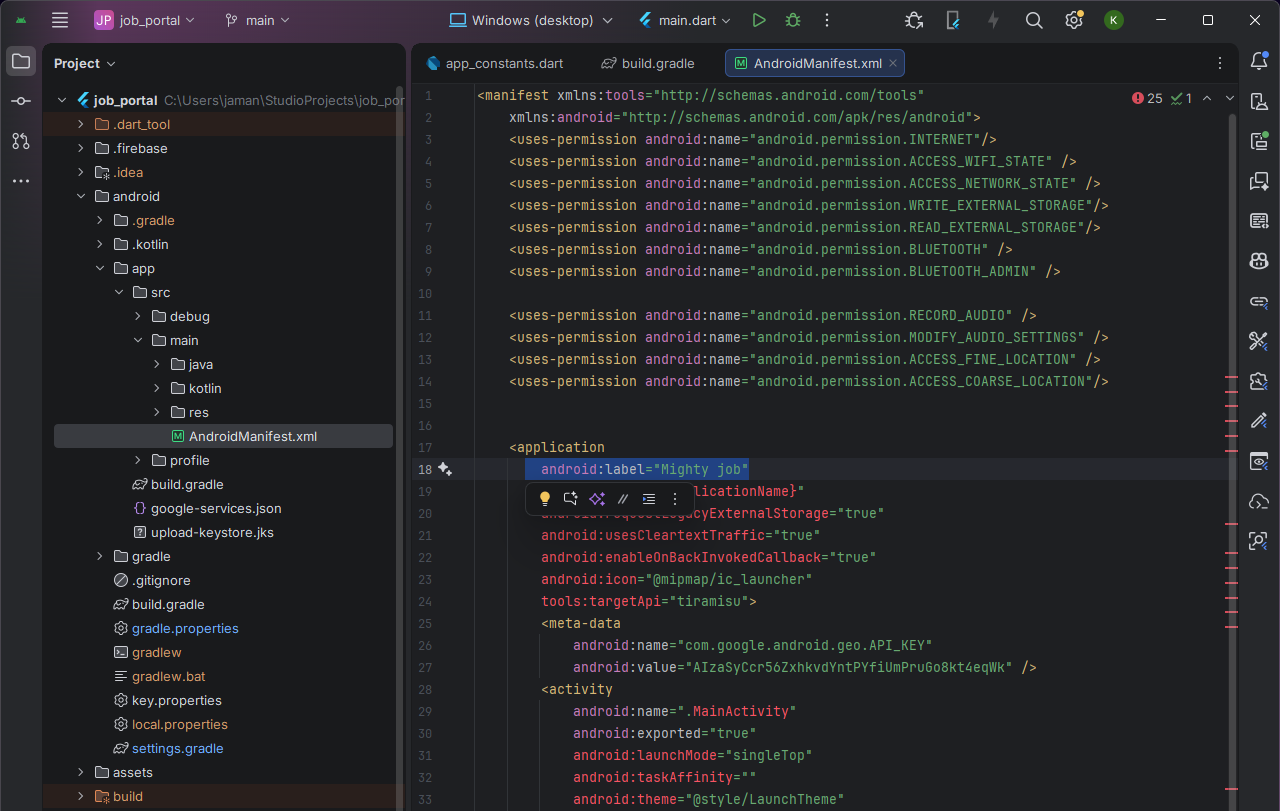
Task: Select key.properties file
Action: (167, 700)
